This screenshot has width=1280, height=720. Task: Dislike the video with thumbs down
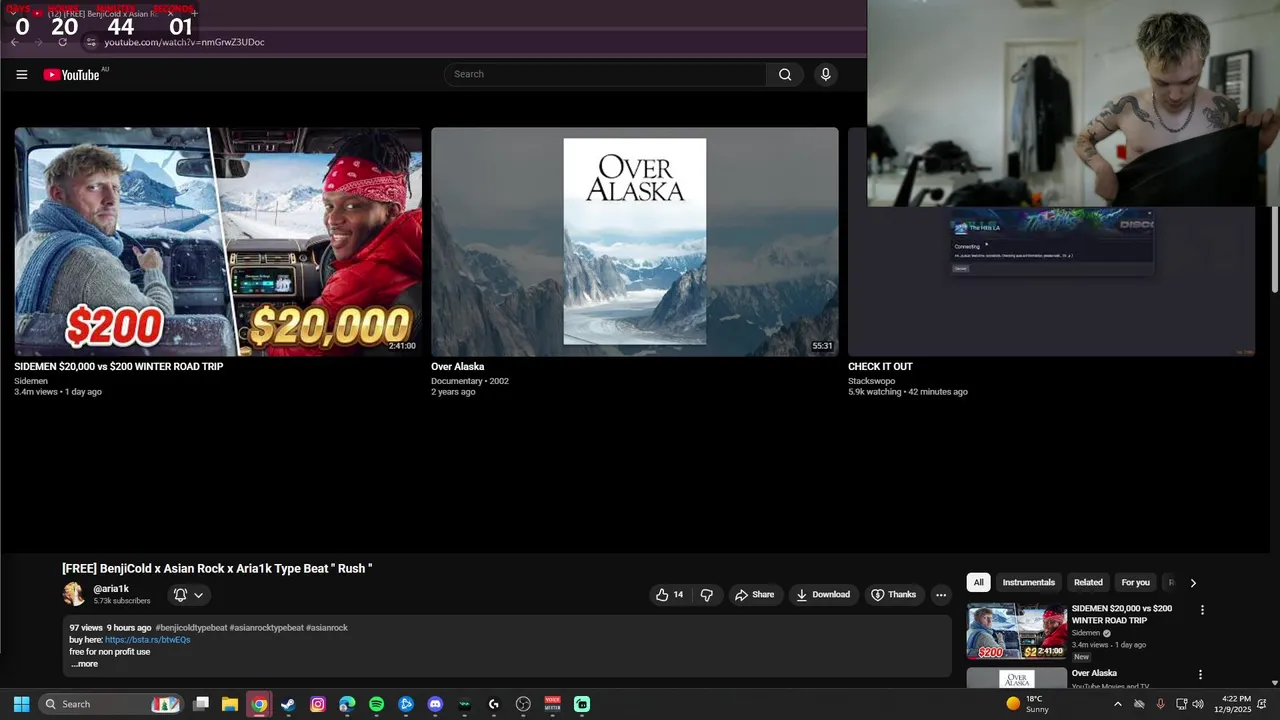click(707, 595)
